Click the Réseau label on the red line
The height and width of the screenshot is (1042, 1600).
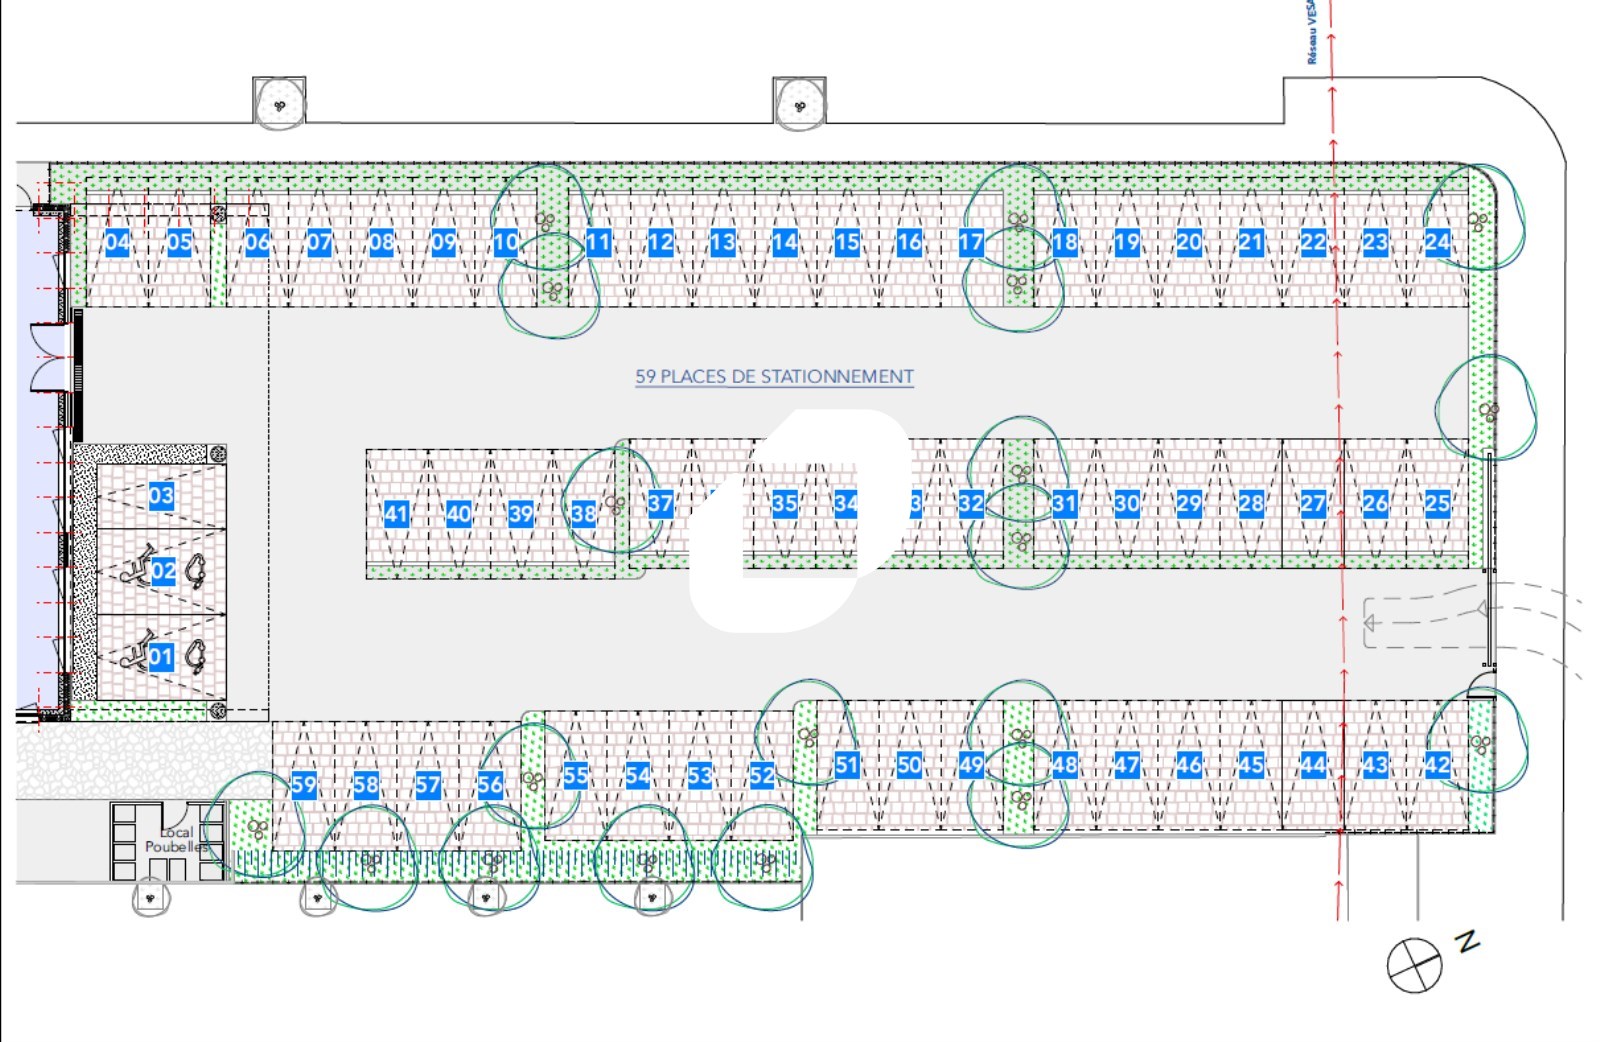click(x=1311, y=32)
